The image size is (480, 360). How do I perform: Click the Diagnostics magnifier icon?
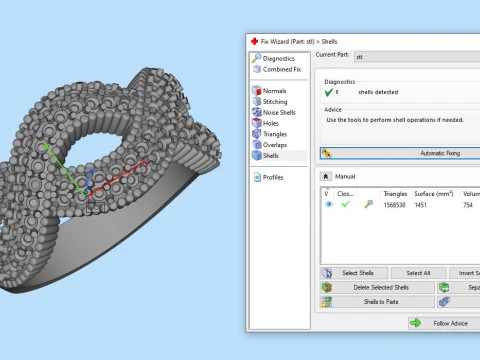[x=256, y=58]
